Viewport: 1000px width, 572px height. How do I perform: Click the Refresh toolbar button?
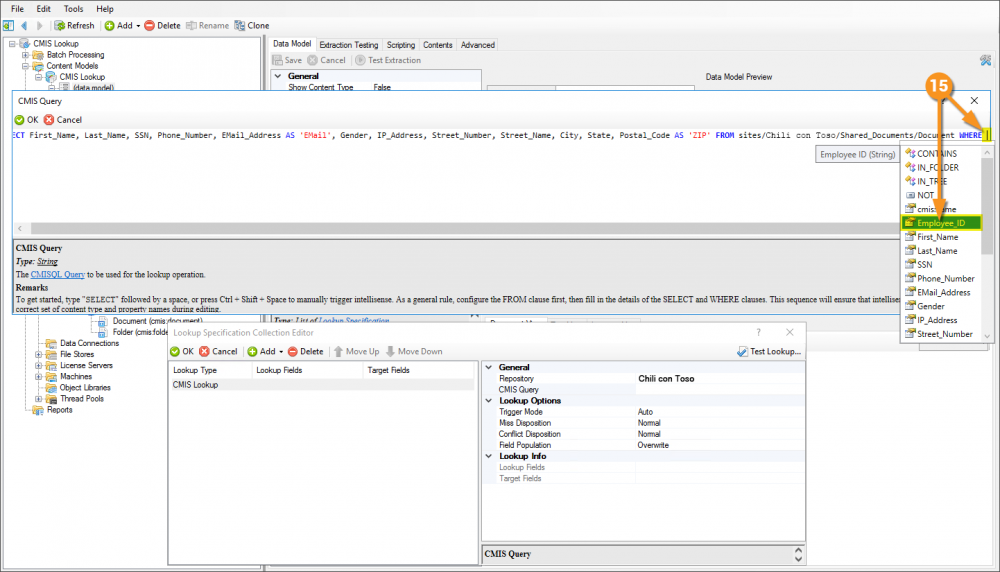74,26
